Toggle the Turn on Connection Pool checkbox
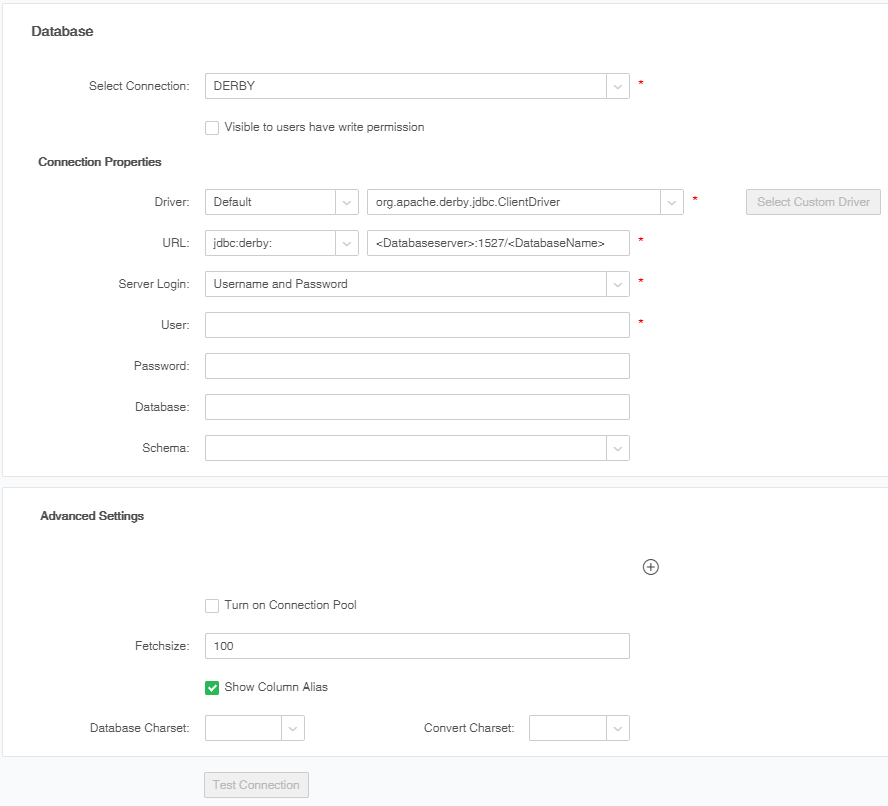The image size is (888, 806). point(212,606)
